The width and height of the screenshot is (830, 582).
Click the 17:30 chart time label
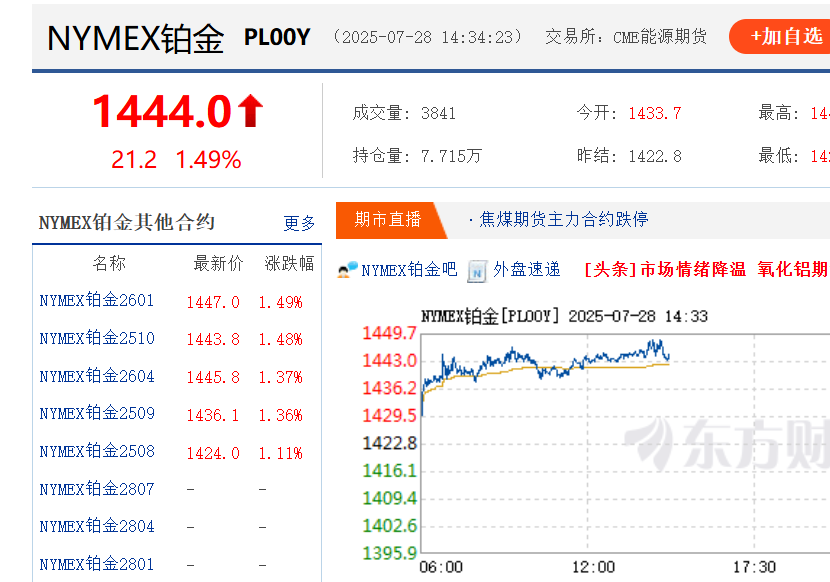(x=754, y=568)
